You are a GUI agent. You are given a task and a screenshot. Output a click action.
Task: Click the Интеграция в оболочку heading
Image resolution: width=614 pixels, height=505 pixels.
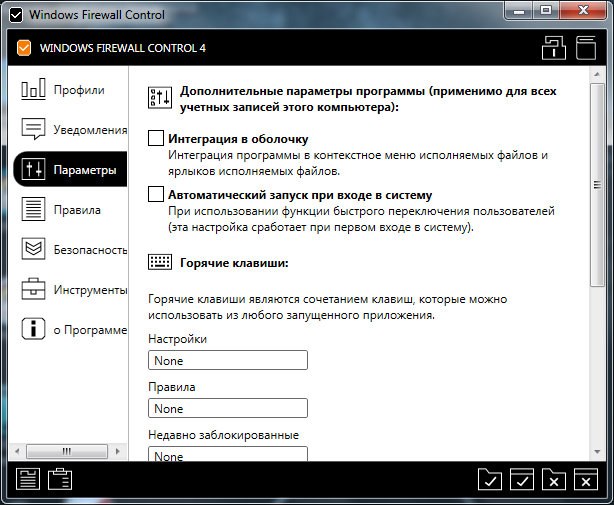238,139
